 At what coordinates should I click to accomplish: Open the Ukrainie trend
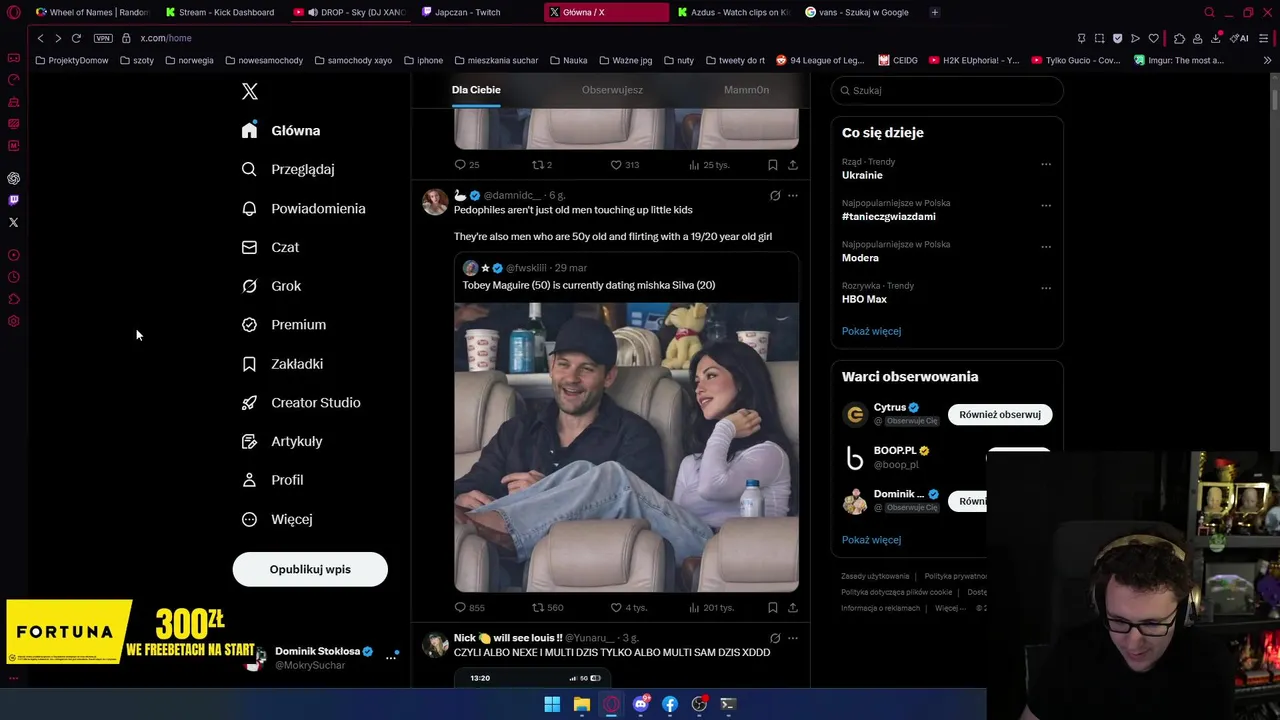(x=862, y=175)
